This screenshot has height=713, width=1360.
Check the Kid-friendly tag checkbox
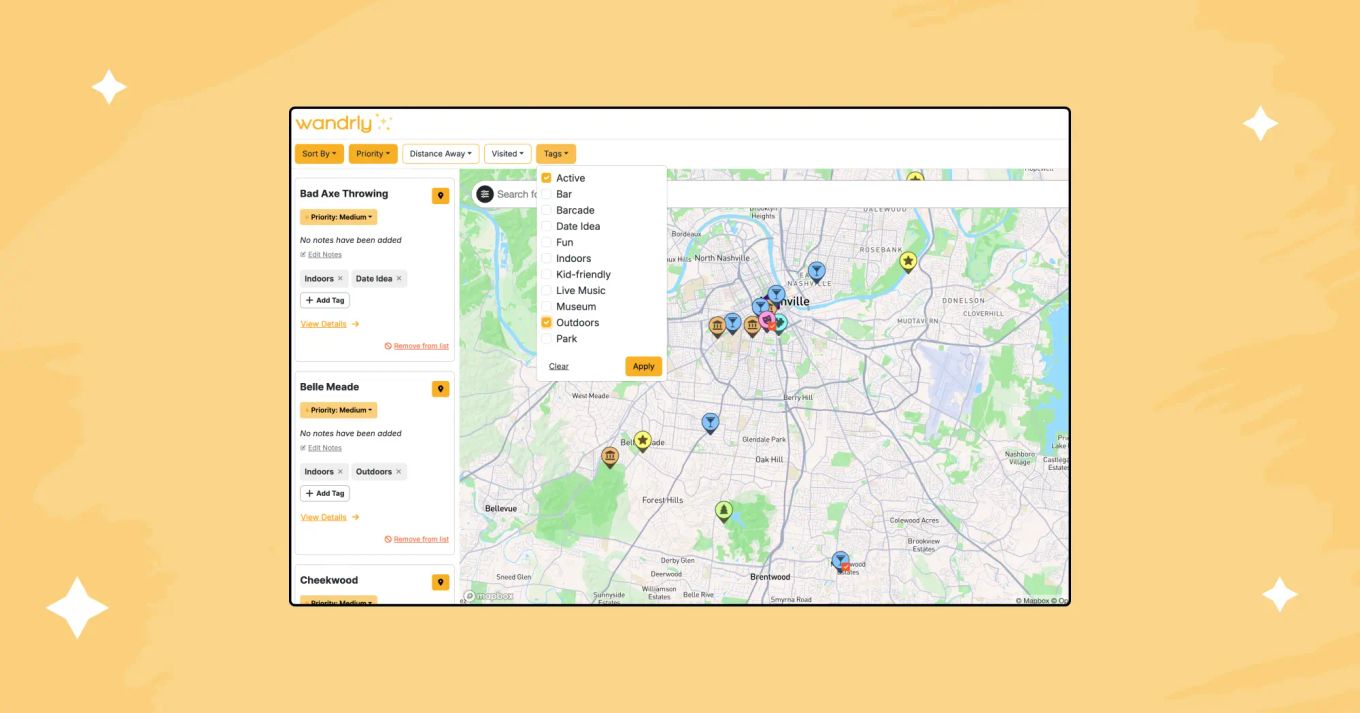547,274
